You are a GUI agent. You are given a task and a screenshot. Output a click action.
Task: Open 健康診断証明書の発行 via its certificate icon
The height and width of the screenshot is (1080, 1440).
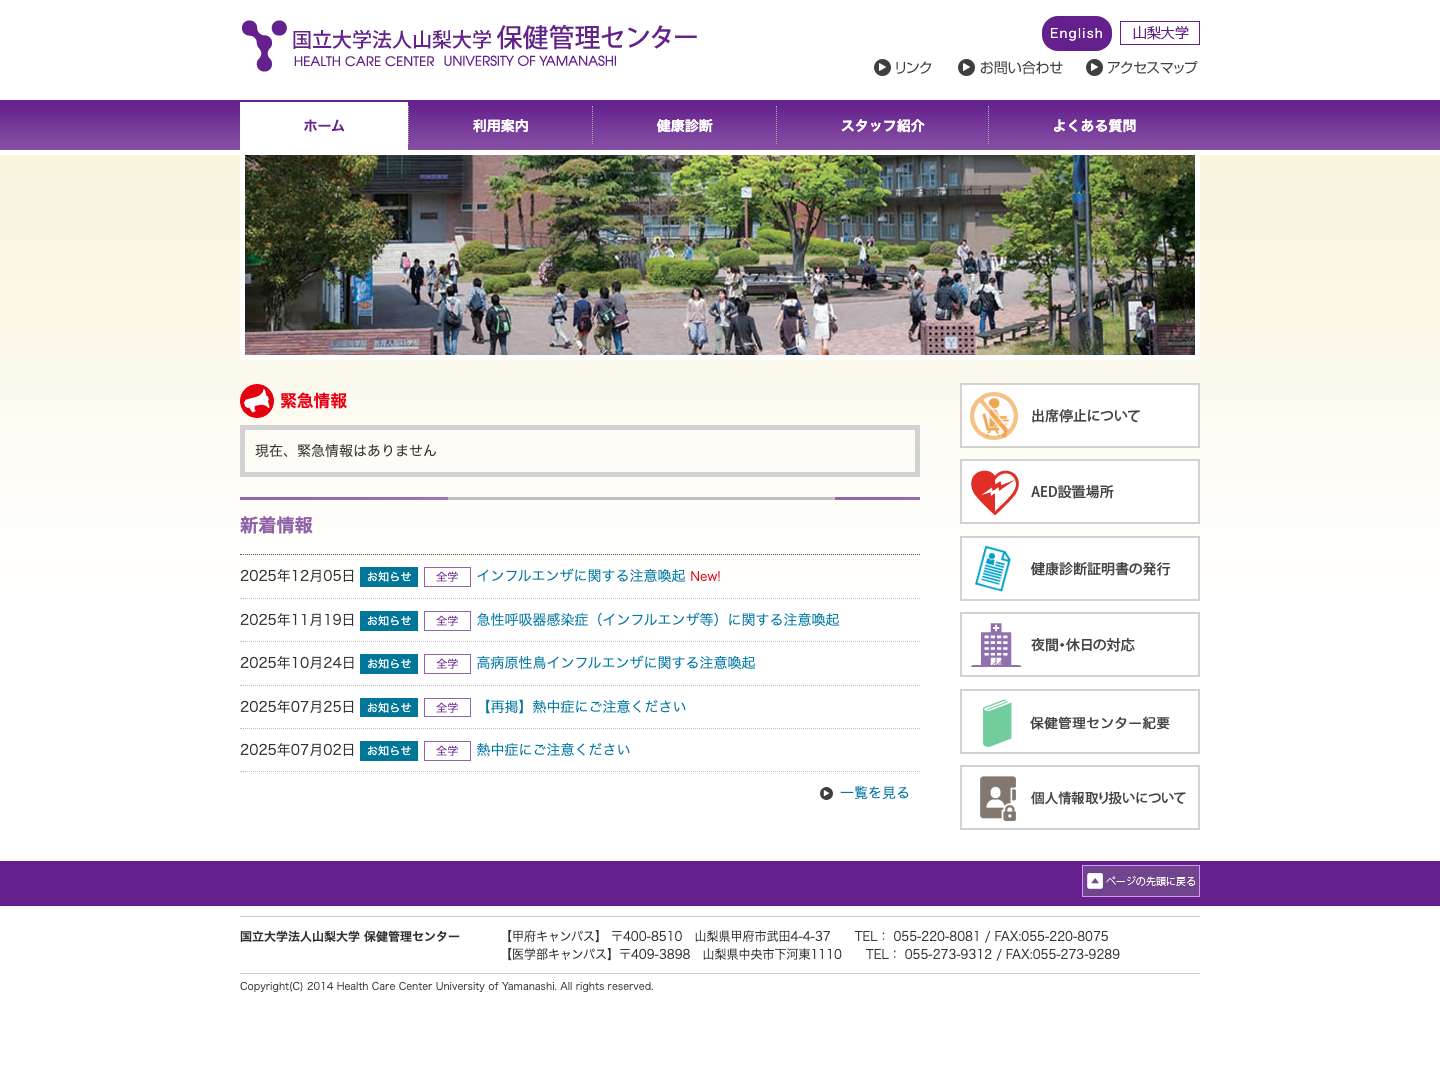tap(994, 567)
